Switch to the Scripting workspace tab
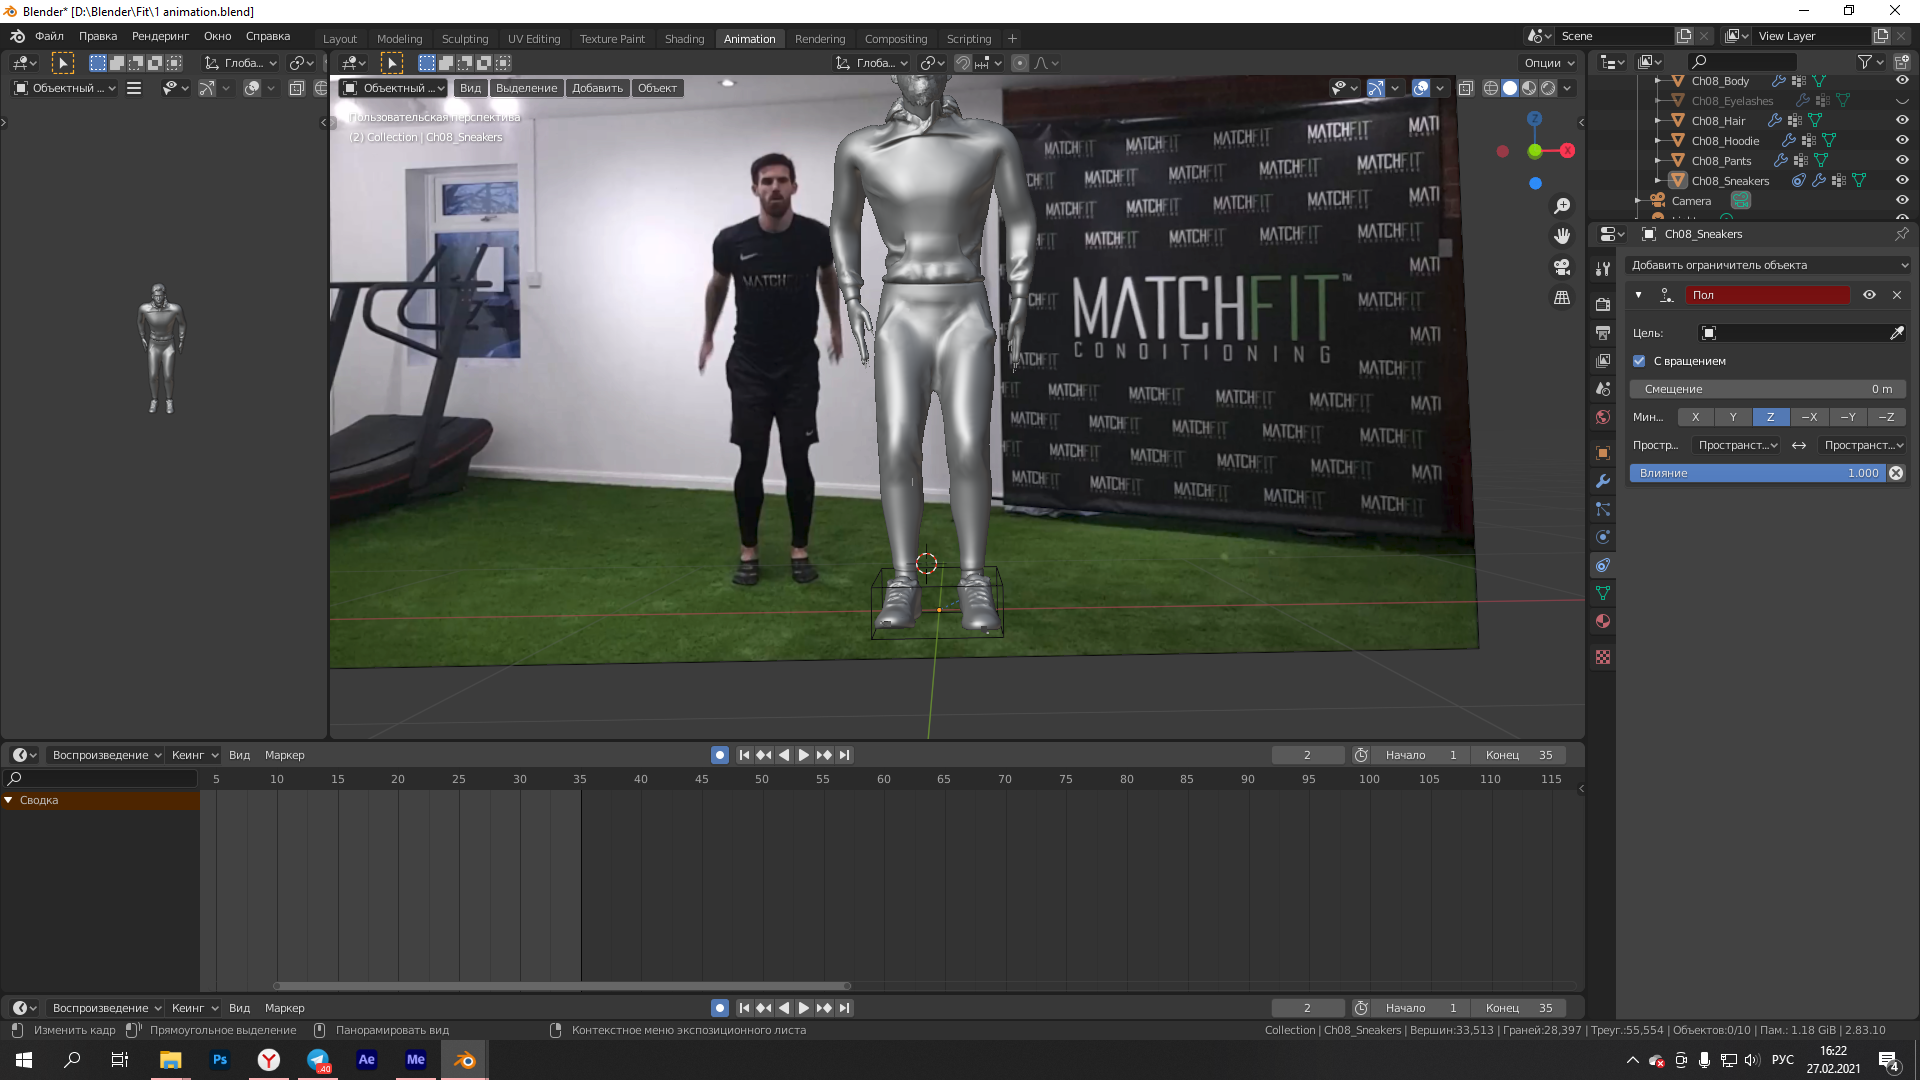 [x=969, y=39]
